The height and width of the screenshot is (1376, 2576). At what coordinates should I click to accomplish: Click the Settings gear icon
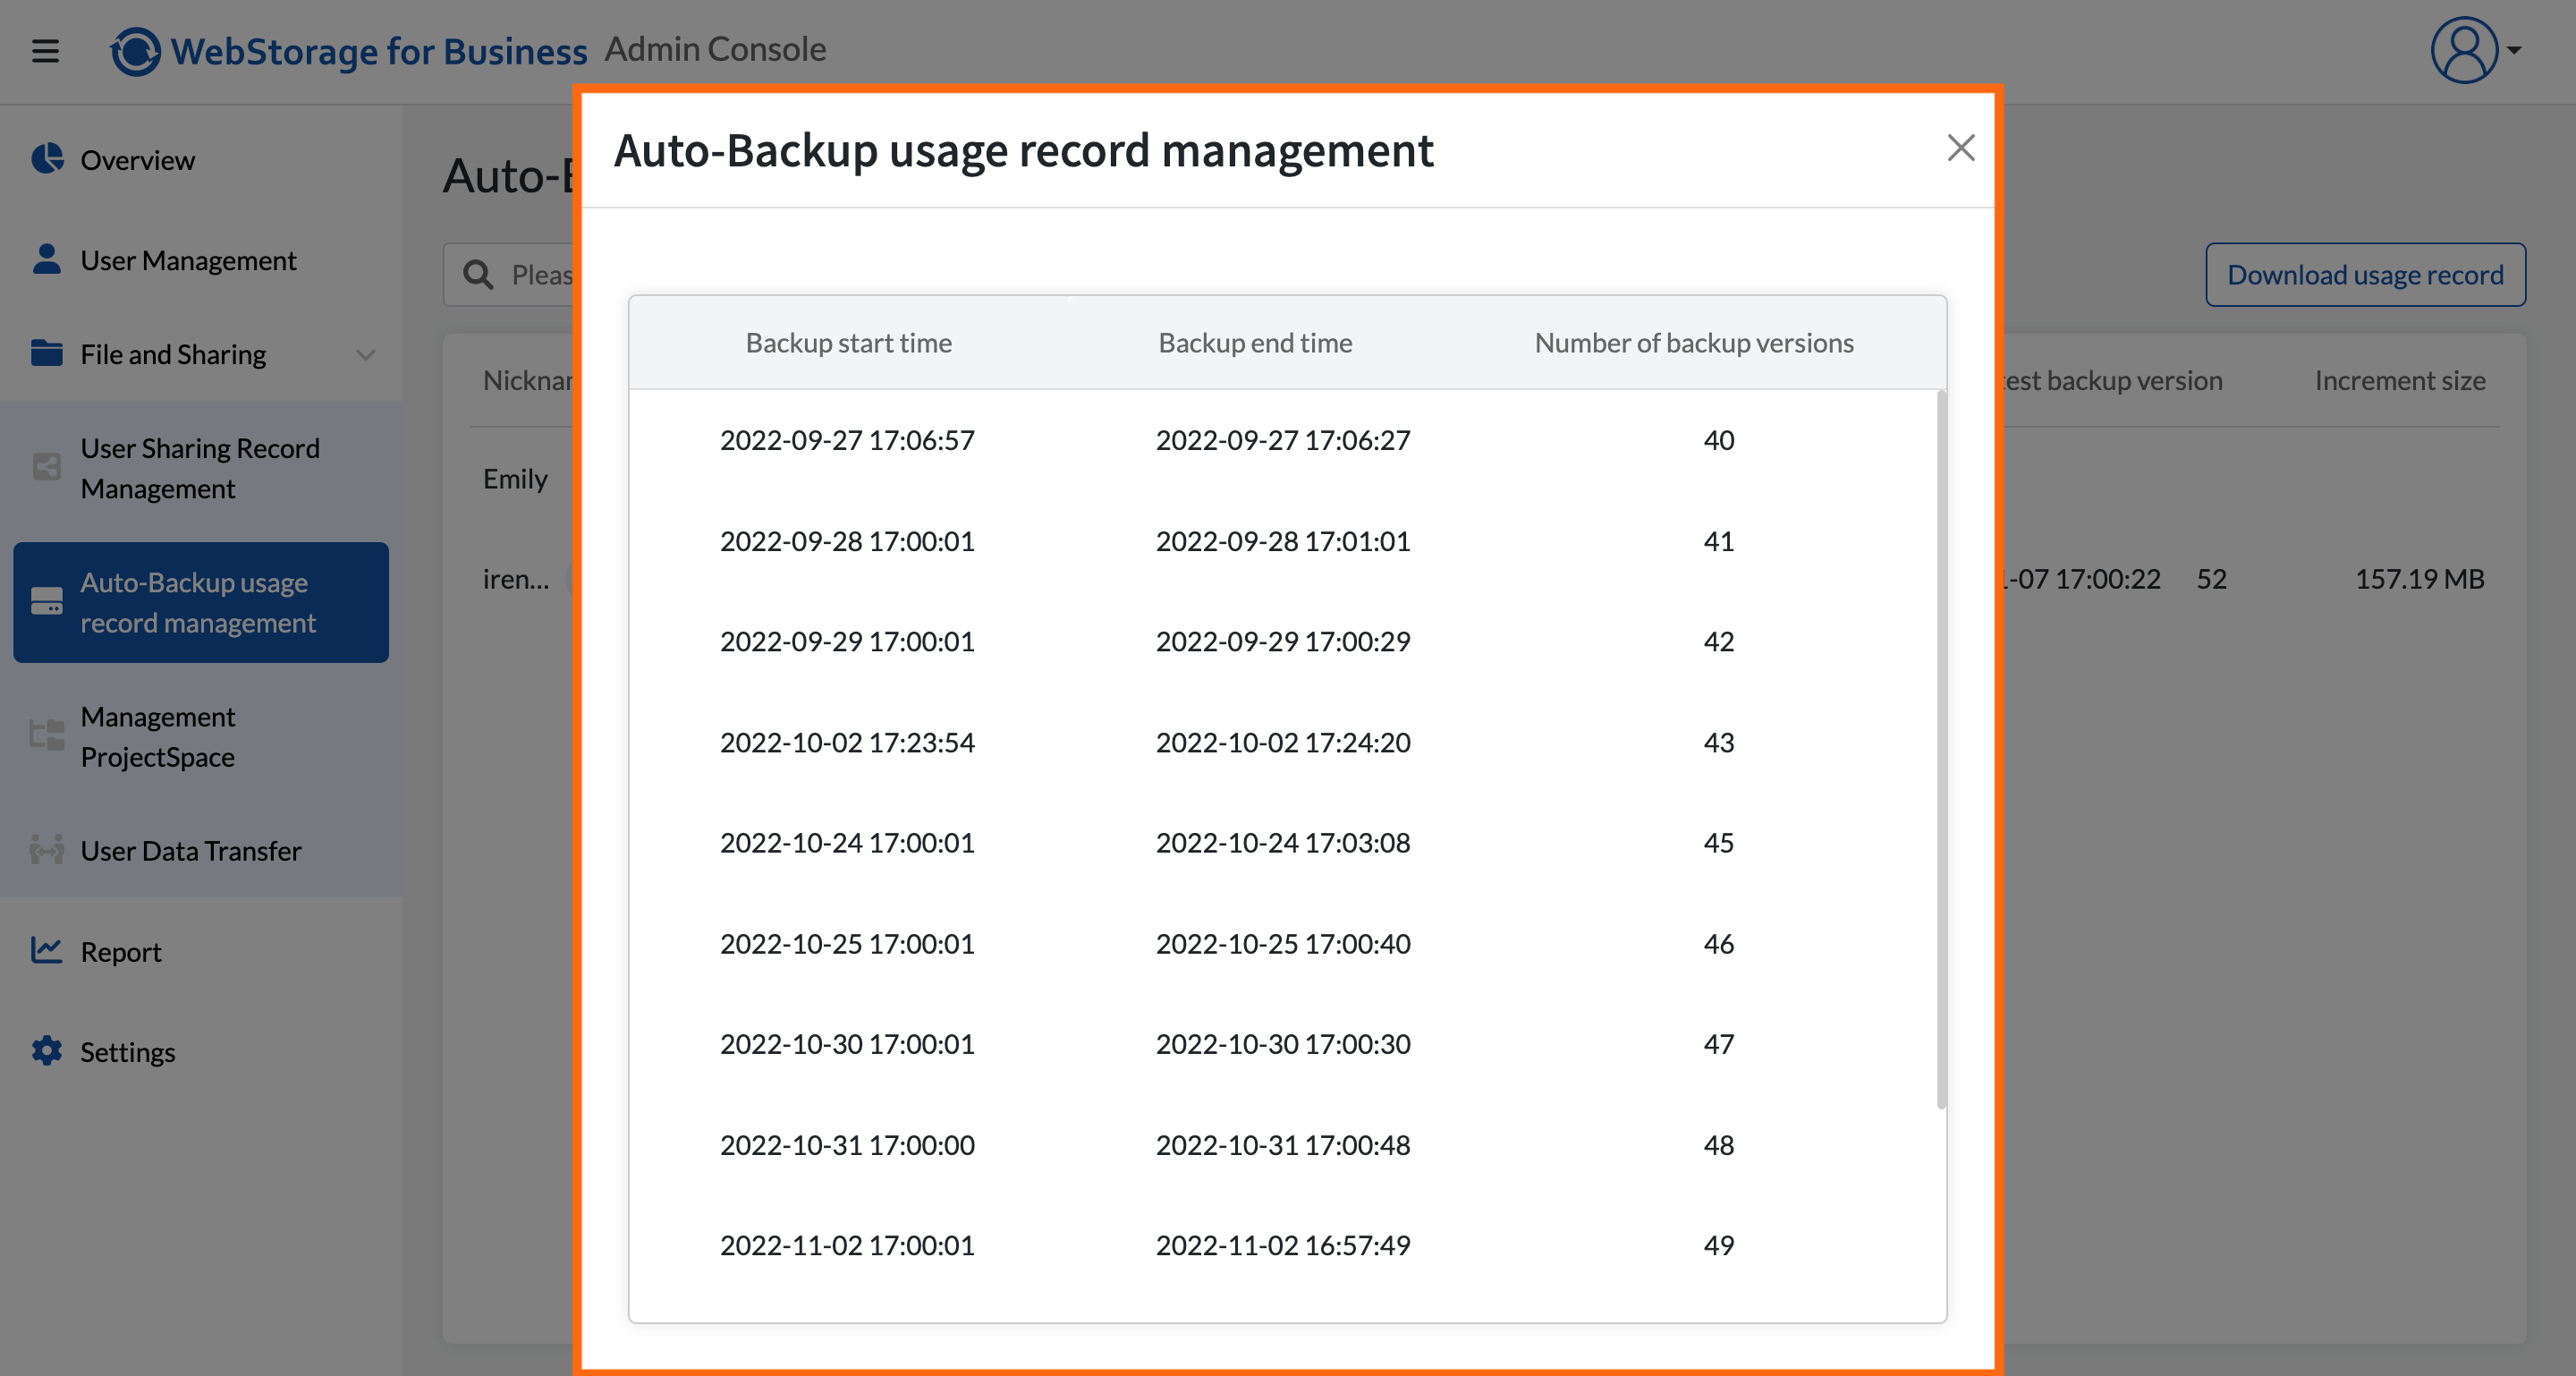click(x=47, y=1051)
